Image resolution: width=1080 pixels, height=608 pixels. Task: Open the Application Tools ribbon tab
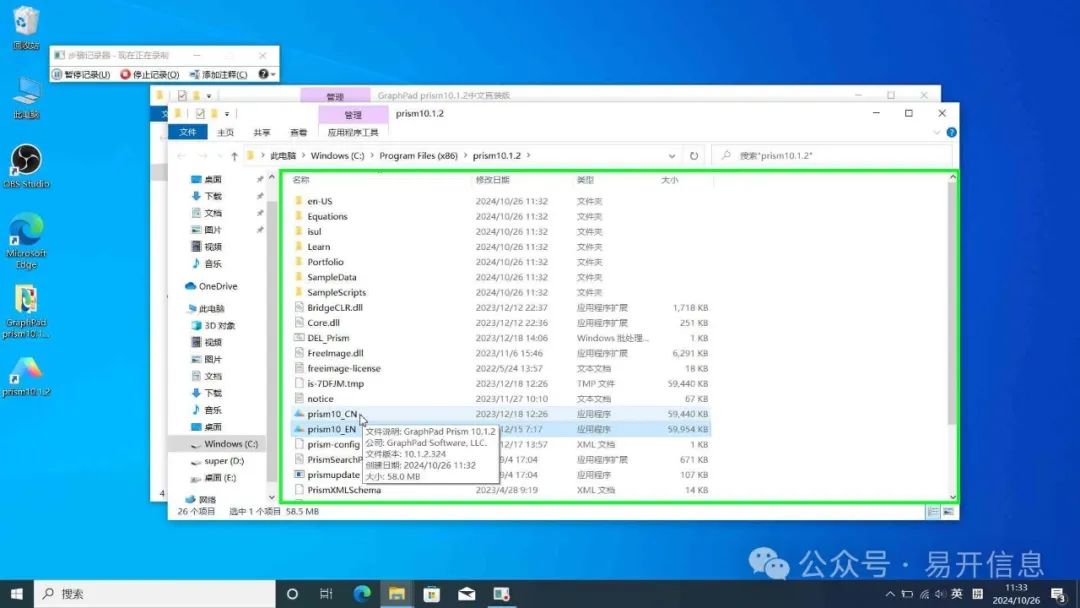(x=353, y=132)
